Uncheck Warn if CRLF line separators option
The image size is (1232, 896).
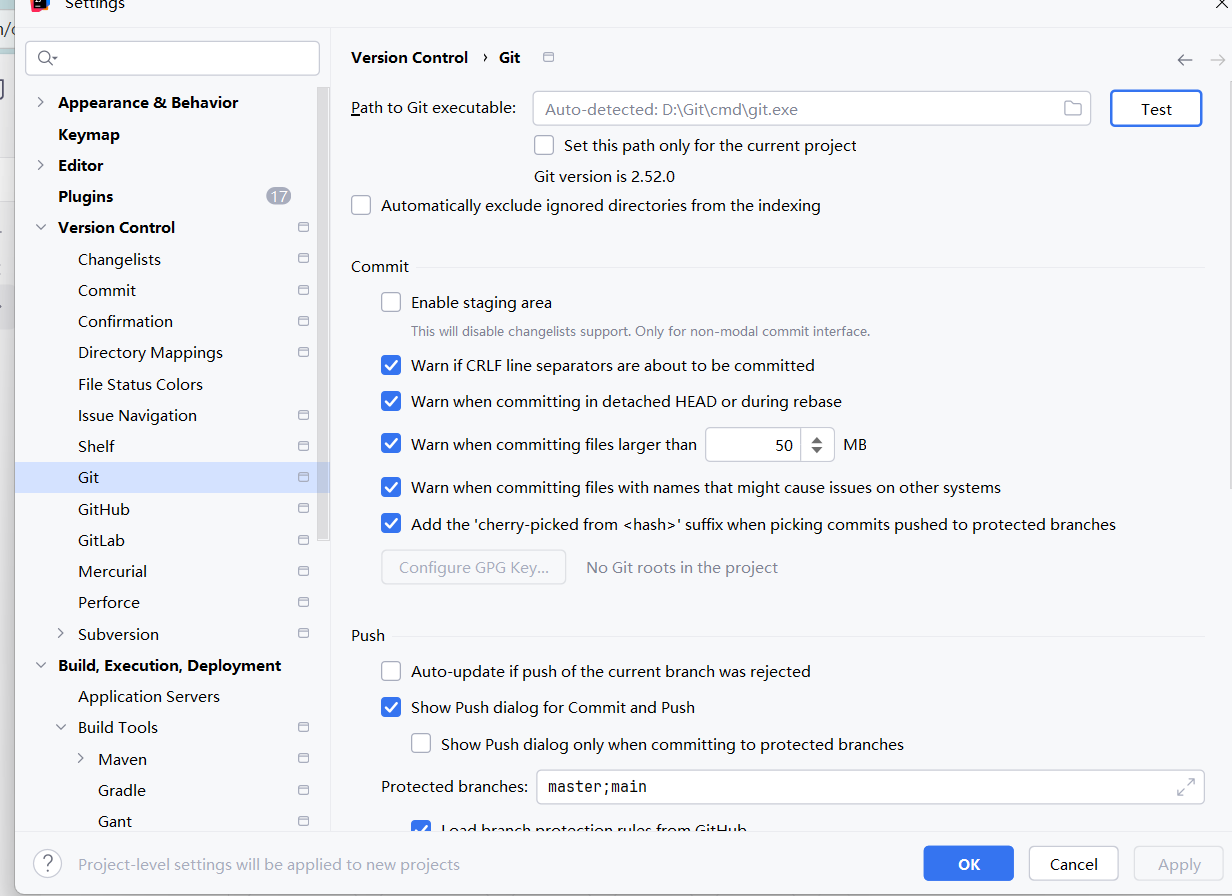tap(391, 365)
